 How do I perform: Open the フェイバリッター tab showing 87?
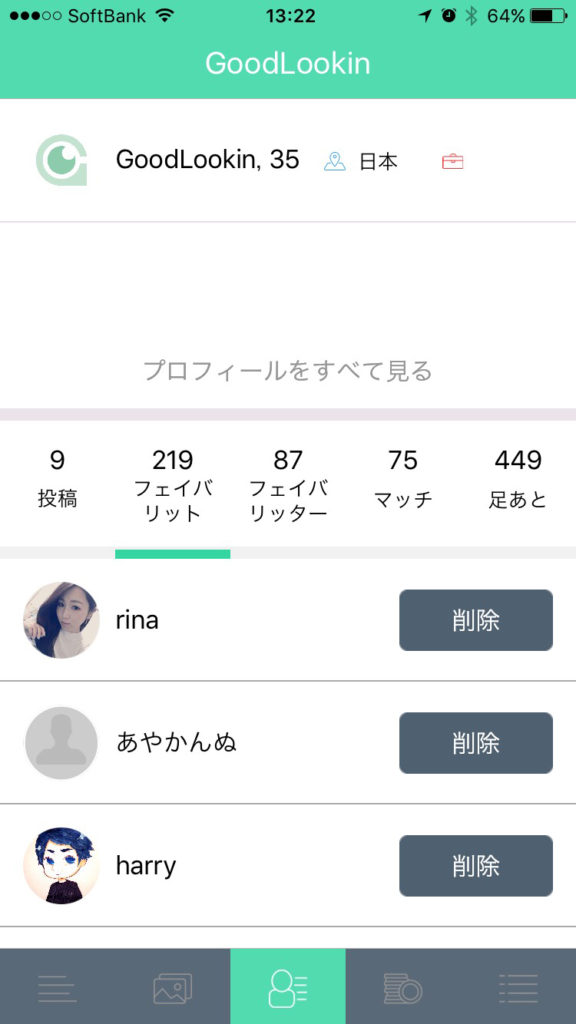pos(289,478)
